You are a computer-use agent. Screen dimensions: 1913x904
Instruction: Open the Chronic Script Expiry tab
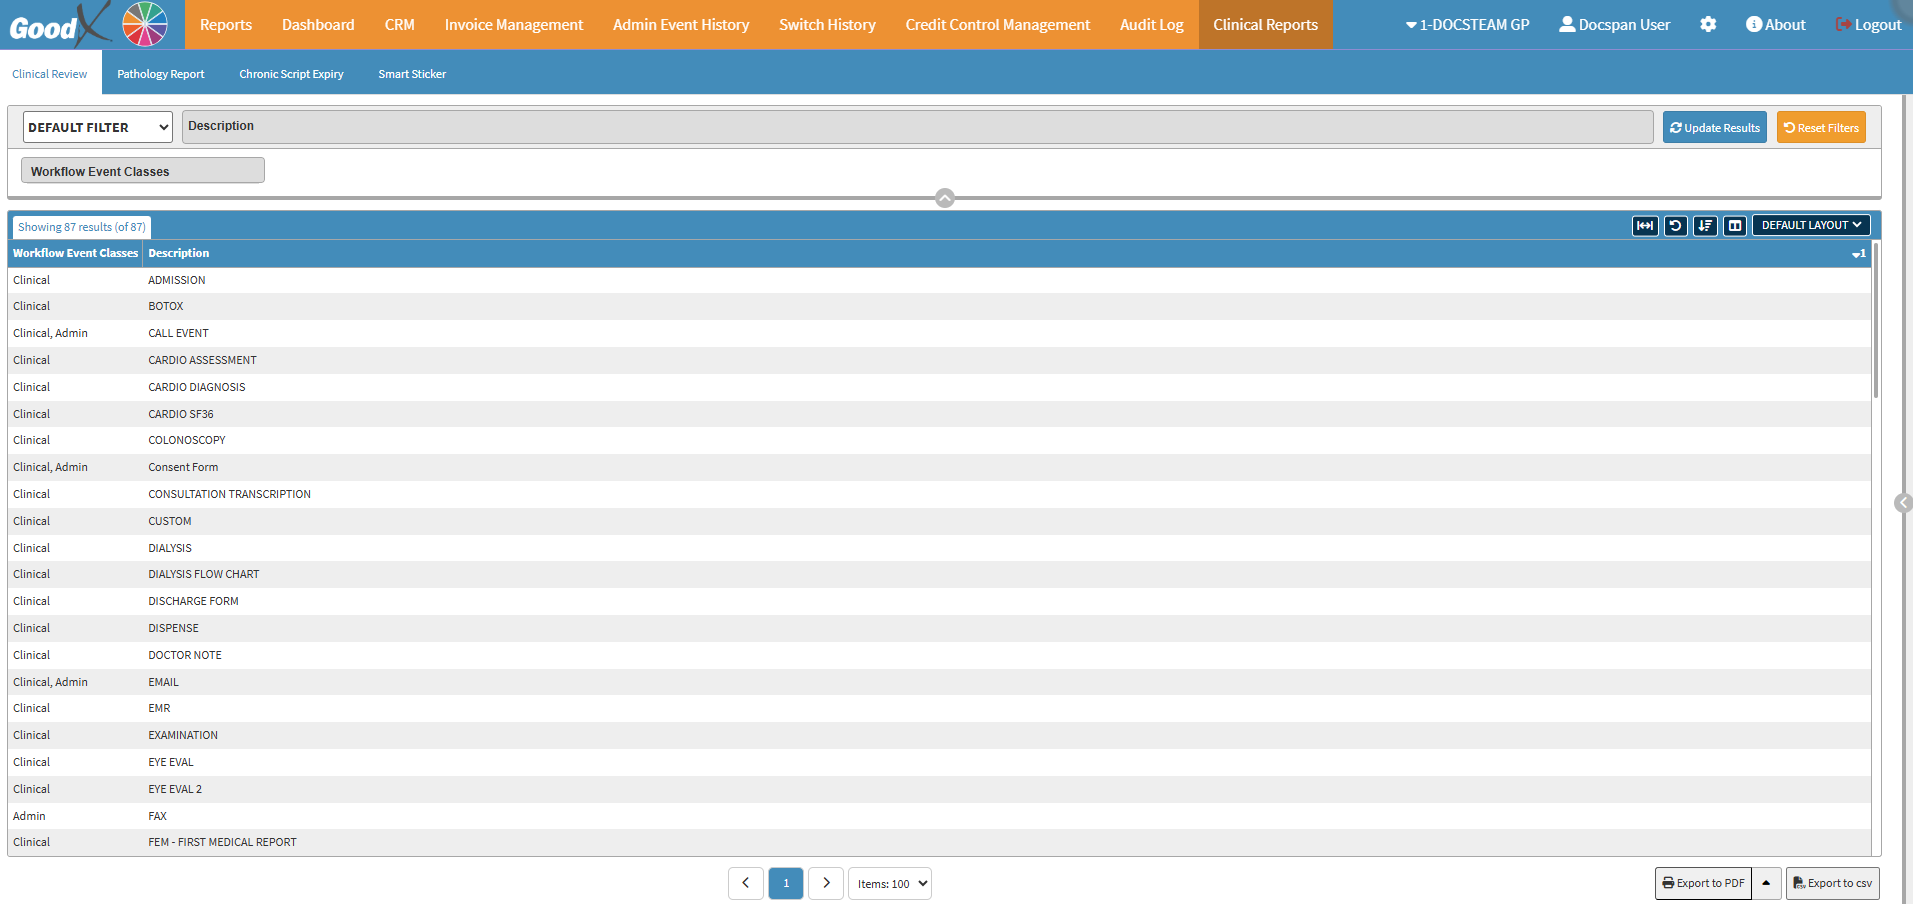[x=291, y=74]
